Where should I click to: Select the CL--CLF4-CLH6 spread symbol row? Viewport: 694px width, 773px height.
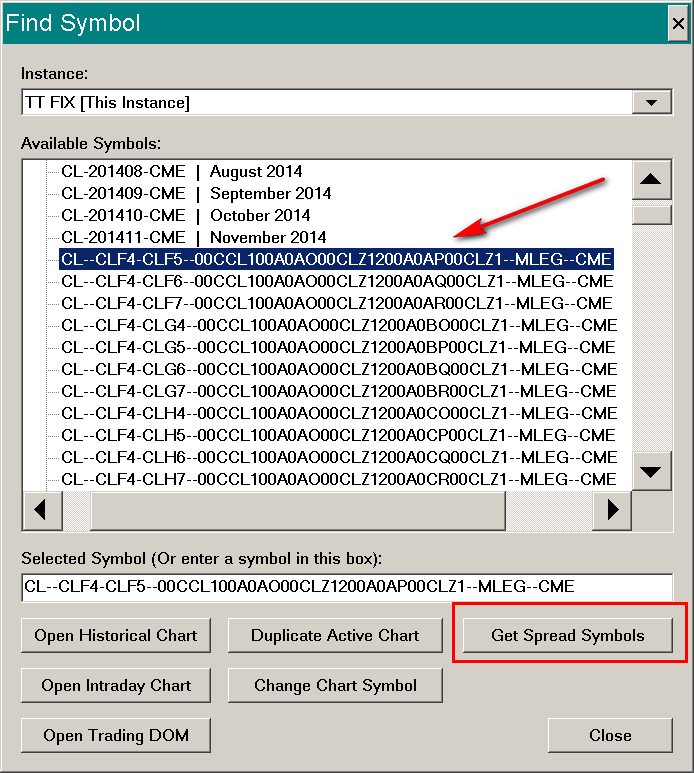point(339,457)
